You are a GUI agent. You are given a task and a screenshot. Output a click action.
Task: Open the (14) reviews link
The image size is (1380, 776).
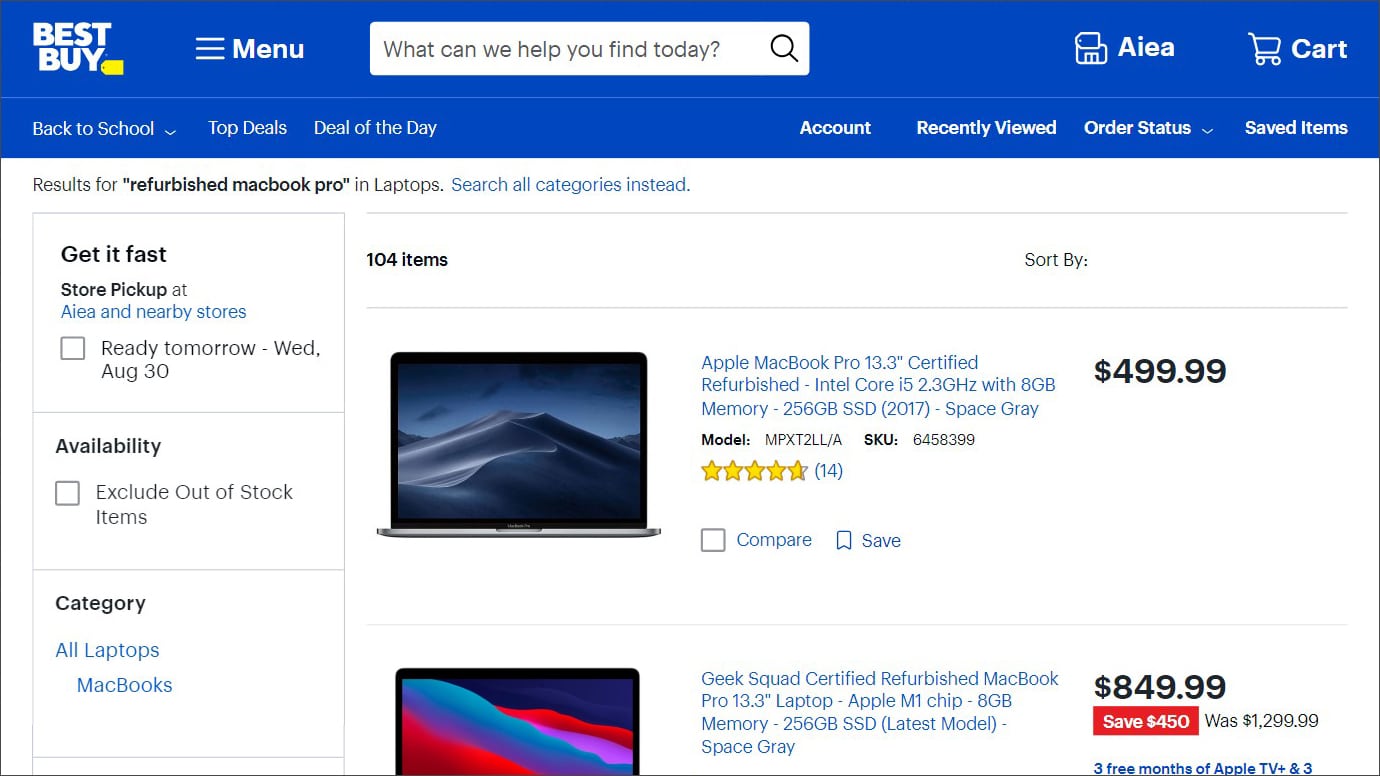click(x=828, y=471)
